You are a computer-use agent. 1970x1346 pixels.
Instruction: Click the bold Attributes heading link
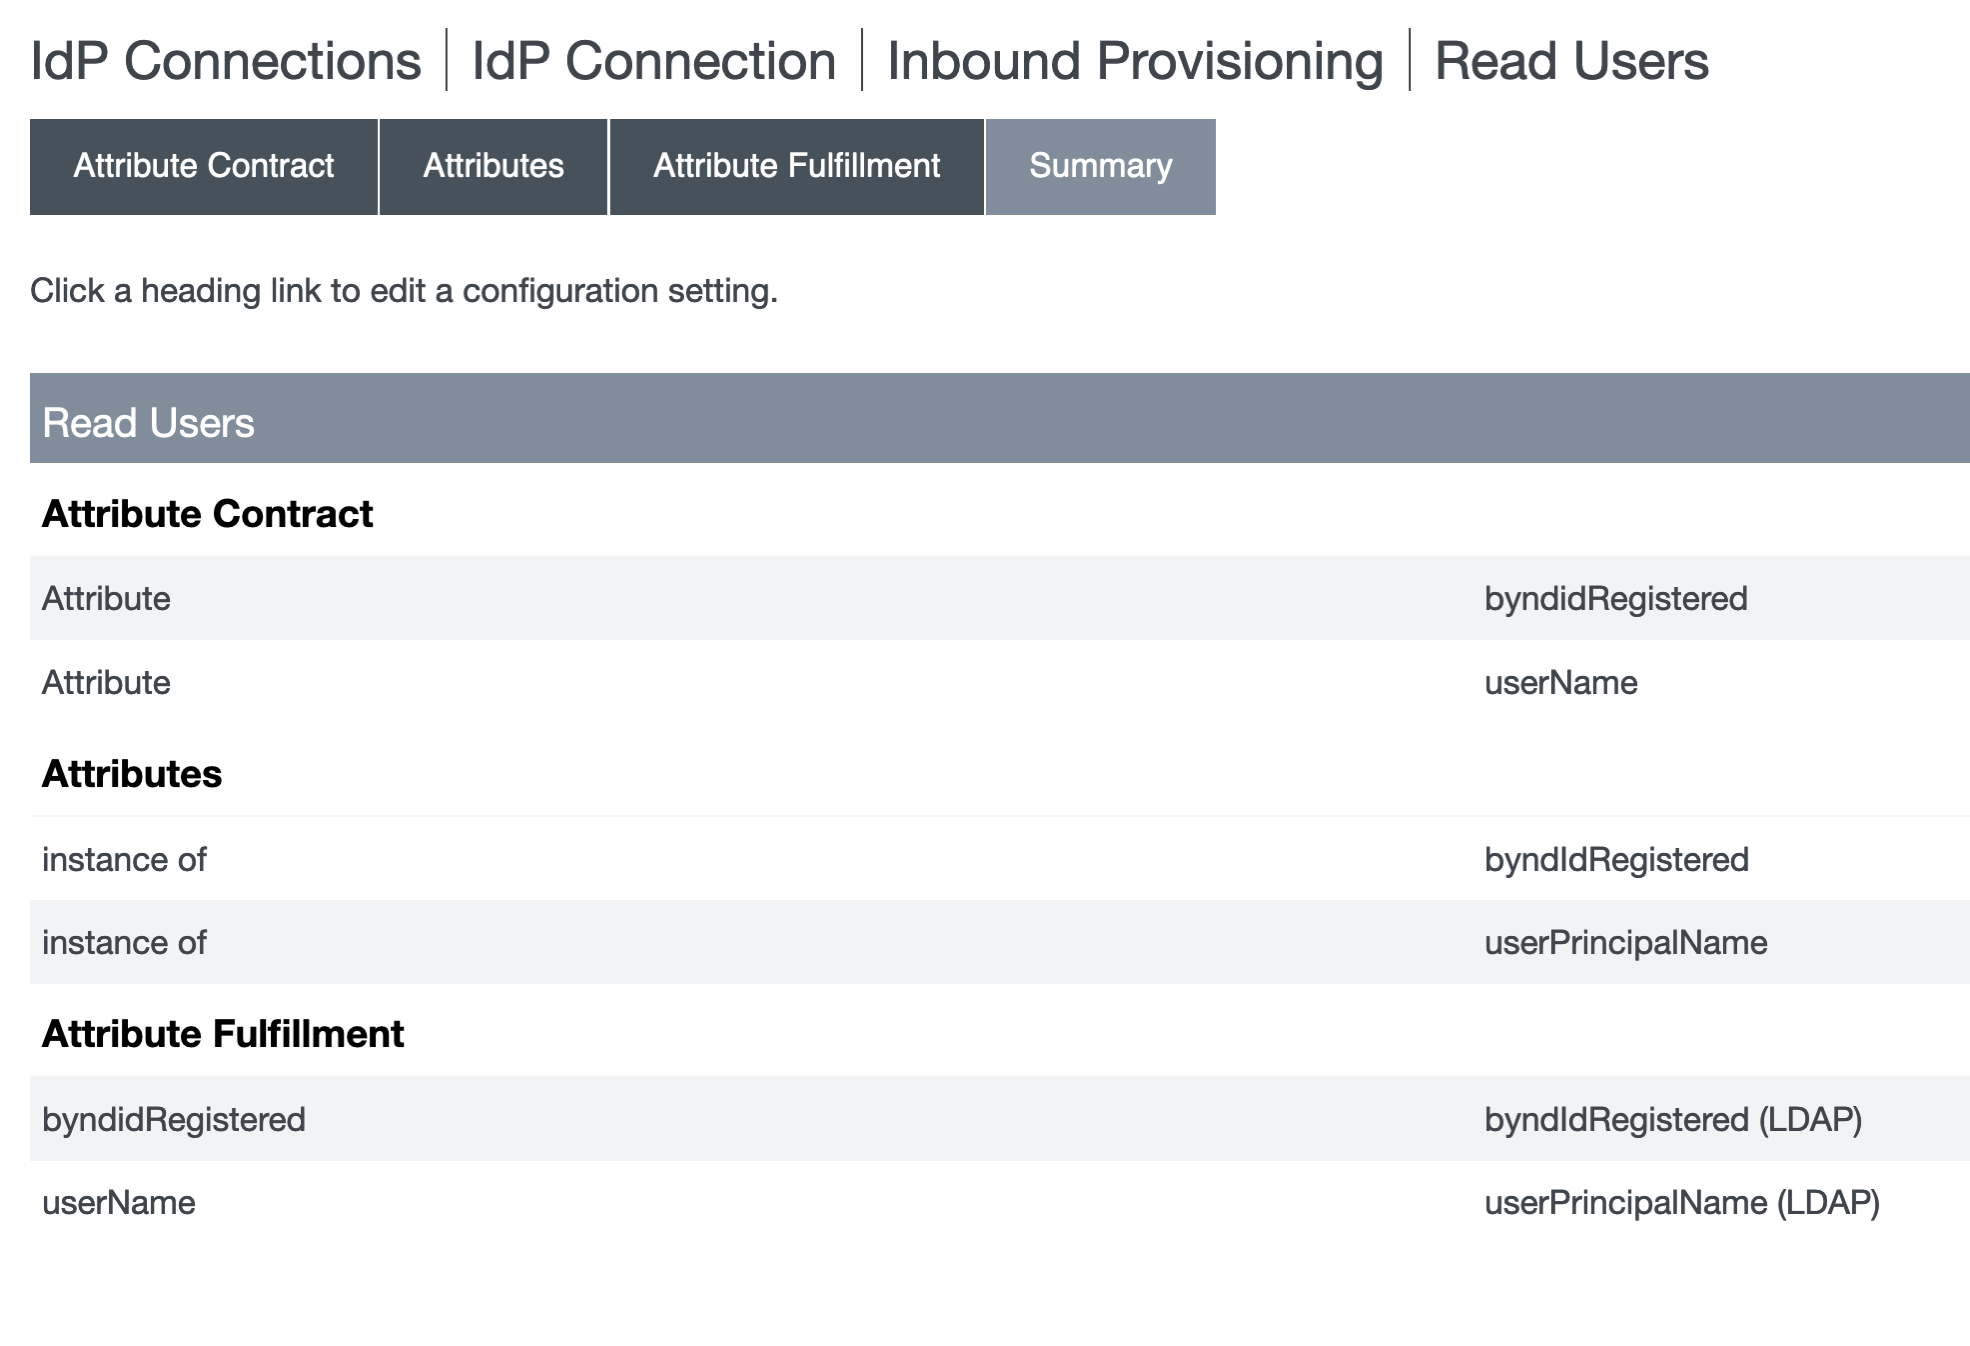coord(132,774)
